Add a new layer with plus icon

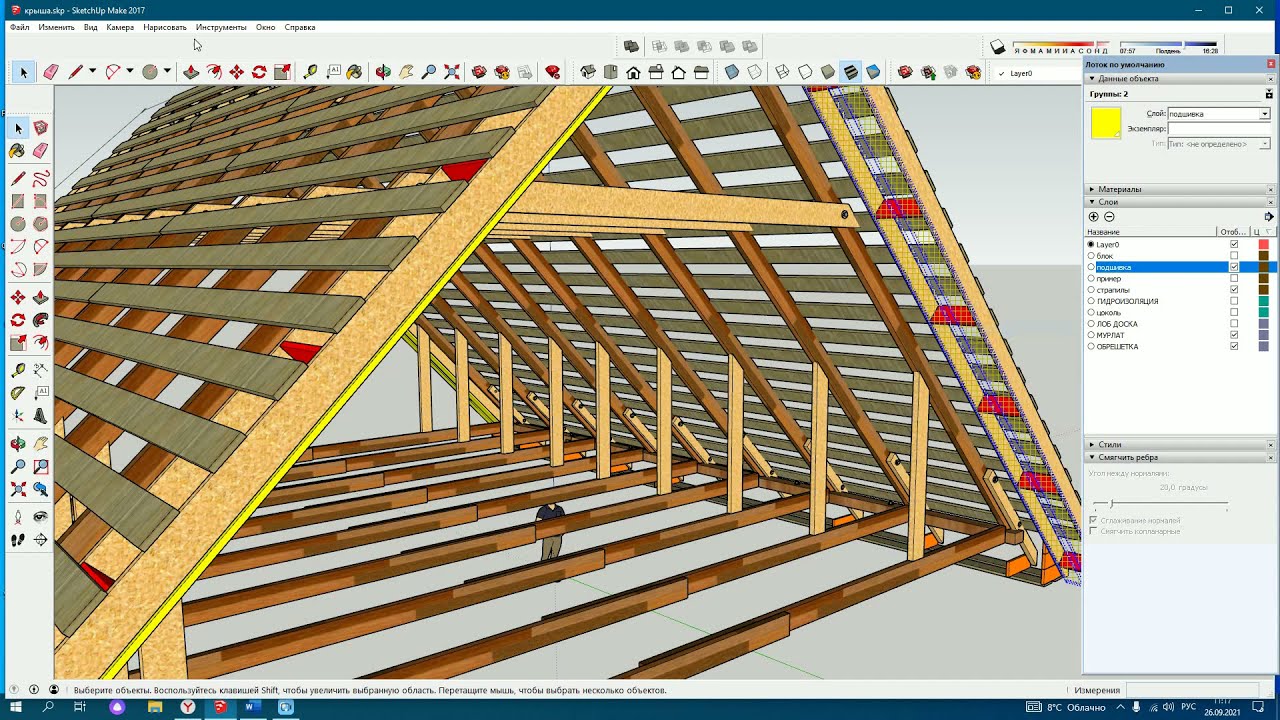tap(1093, 216)
